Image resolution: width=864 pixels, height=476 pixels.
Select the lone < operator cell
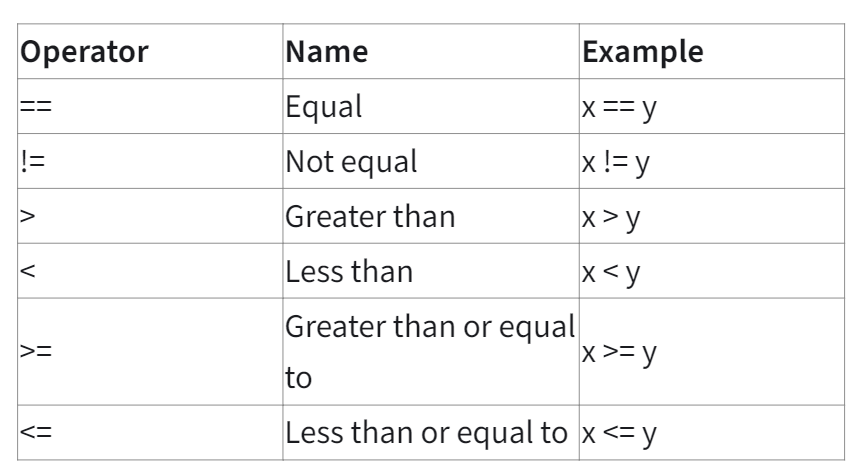[x=28, y=270]
